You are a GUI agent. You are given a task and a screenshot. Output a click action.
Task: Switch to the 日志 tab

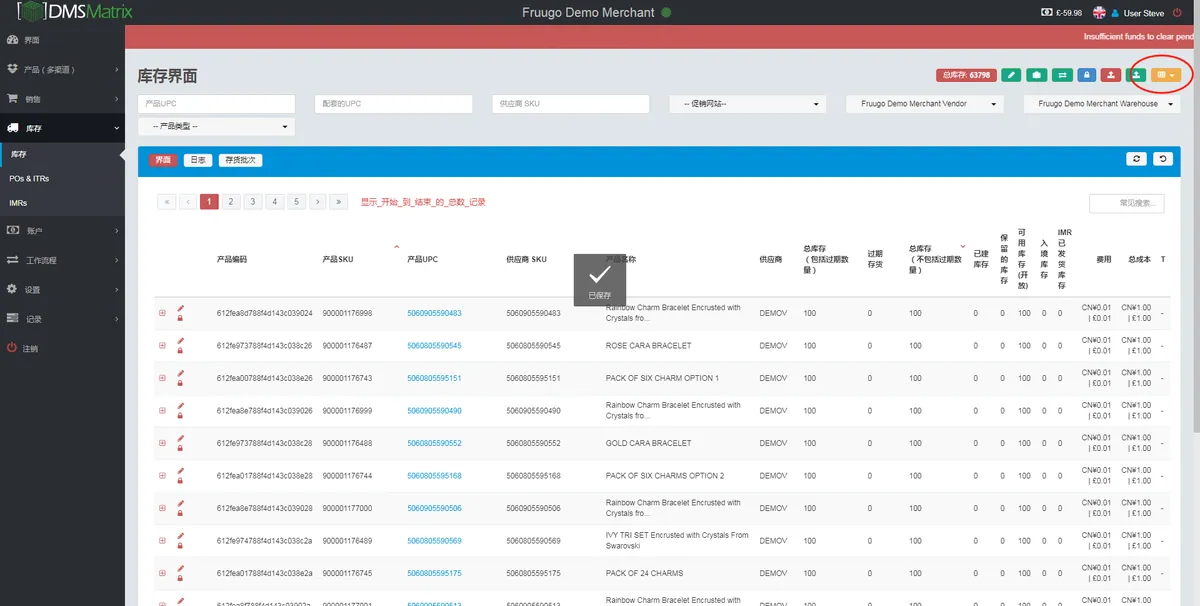[198, 160]
